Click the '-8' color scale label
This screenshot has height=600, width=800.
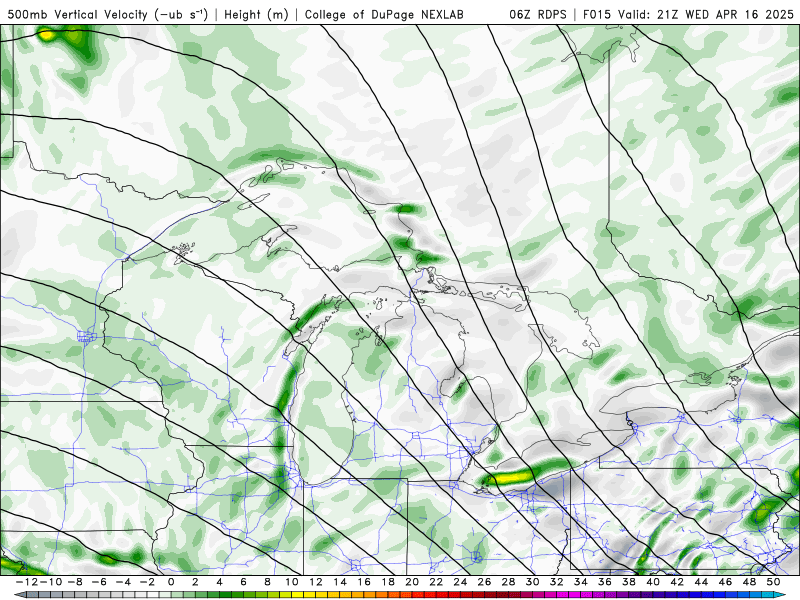(x=74, y=582)
